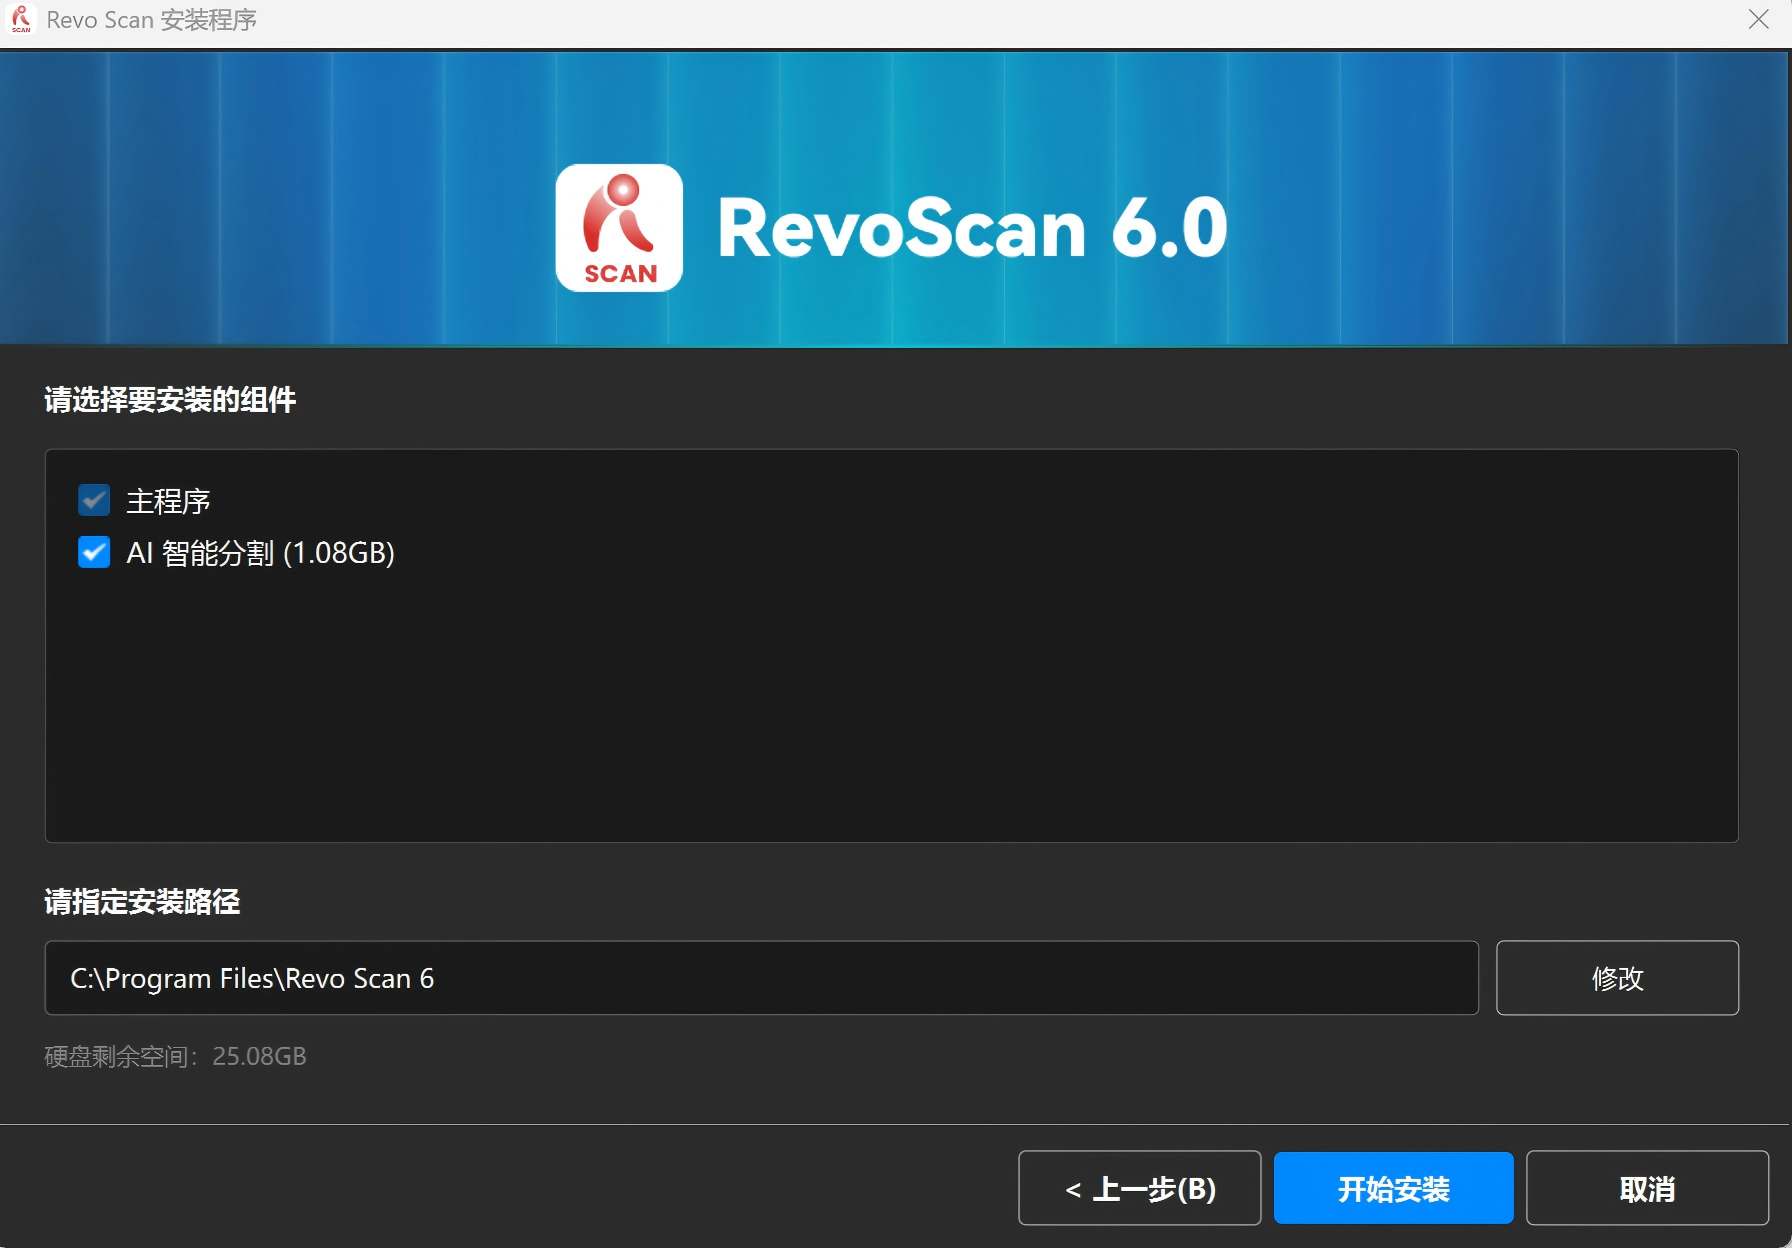Click the 硬盘剩余空间: 25.08GB text

[176, 1056]
